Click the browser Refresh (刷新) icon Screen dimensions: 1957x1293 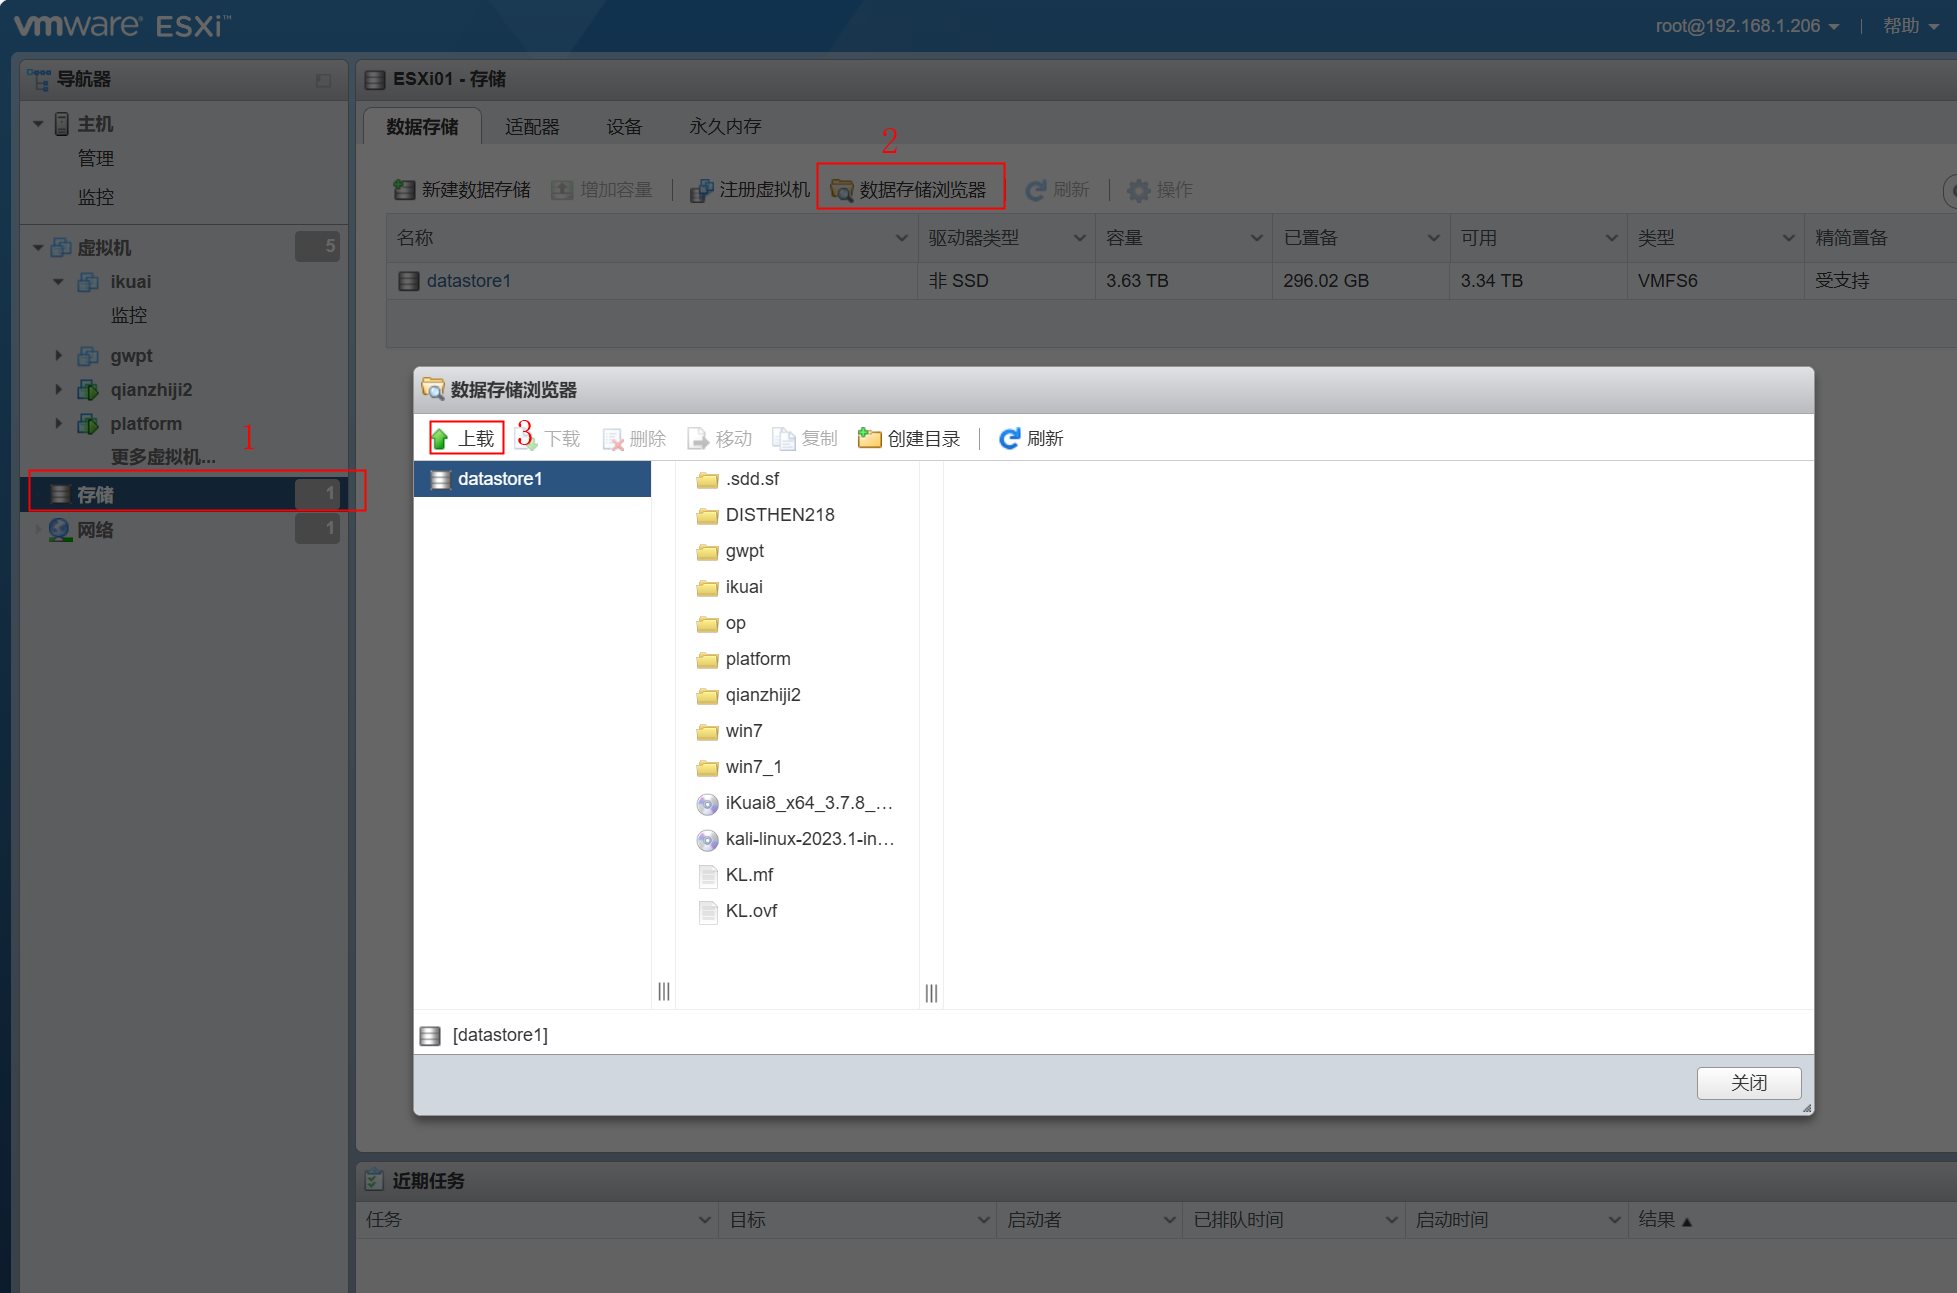(1010, 438)
